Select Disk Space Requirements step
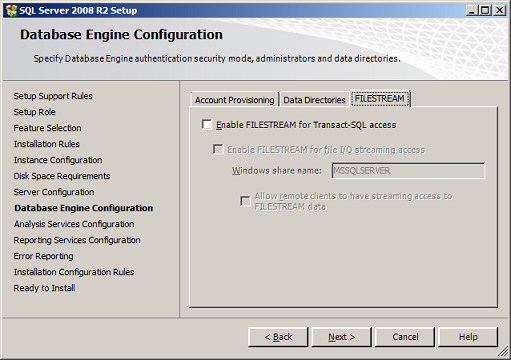This screenshot has width=511, height=360. [62, 176]
